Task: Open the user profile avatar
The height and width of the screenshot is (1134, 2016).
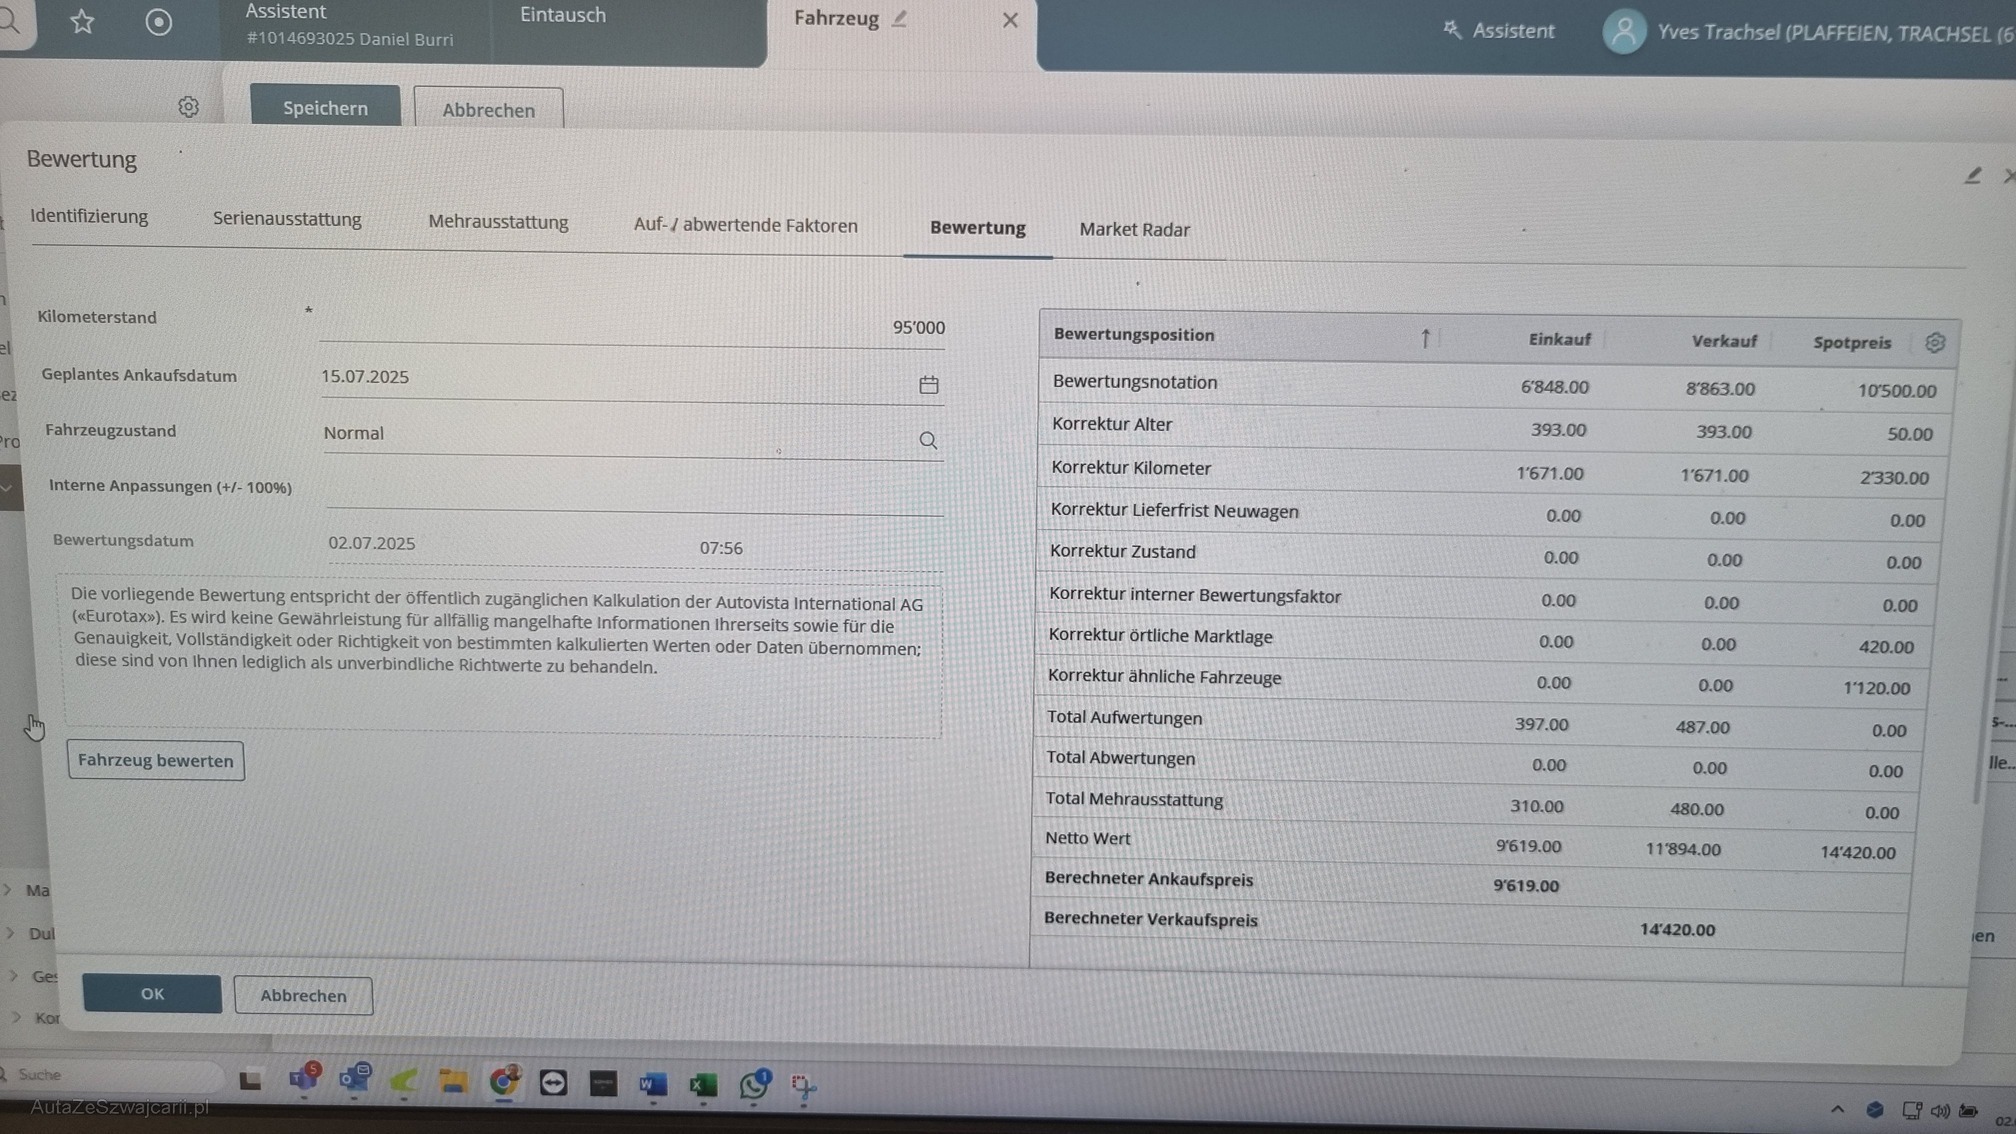Action: point(1624,32)
